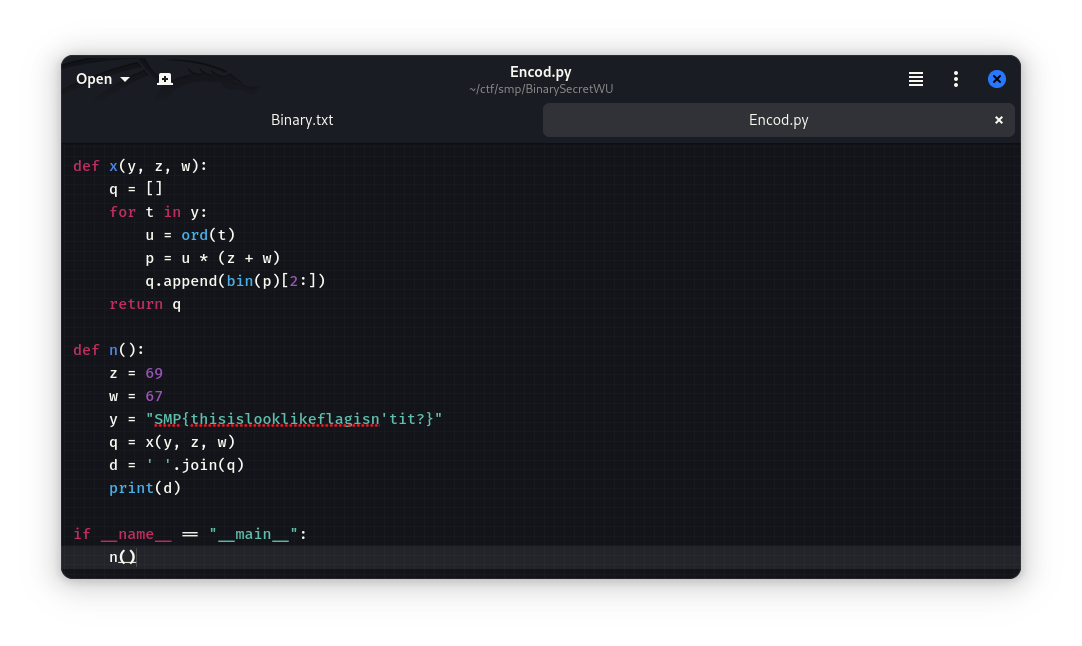Viewport: 1082px width, 646px height.
Task: Click on the 'print(d)' statement
Action: click(145, 488)
